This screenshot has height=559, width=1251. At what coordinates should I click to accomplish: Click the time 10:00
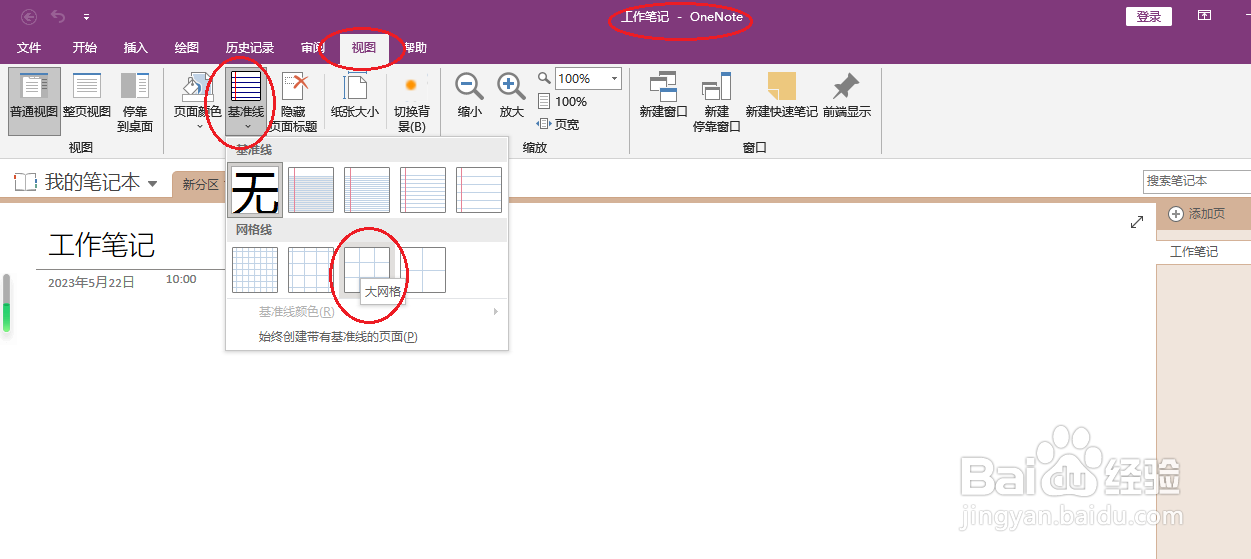pyautogui.click(x=181, y=279)
